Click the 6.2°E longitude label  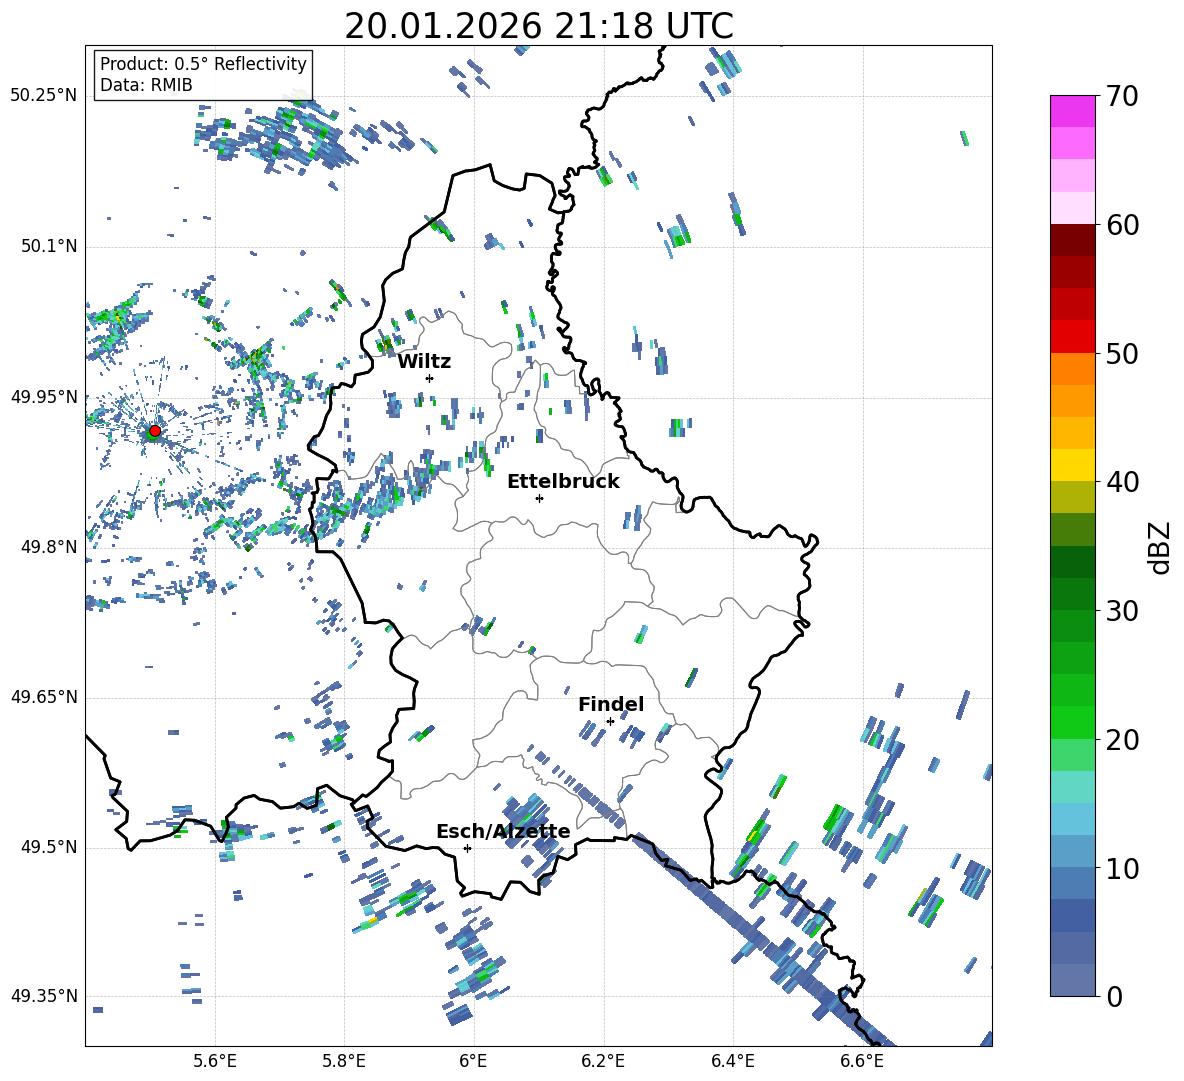(603, 1061)
